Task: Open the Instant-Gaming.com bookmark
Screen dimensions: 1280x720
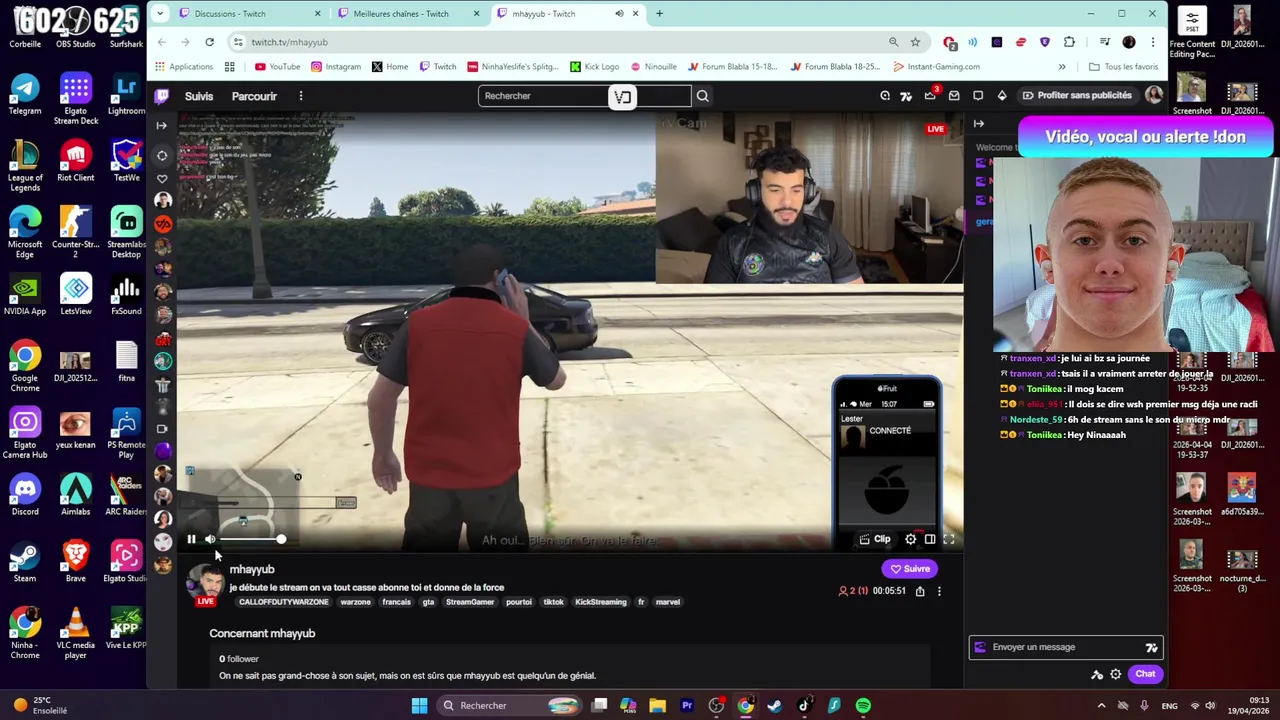Action: click(936, 67)
